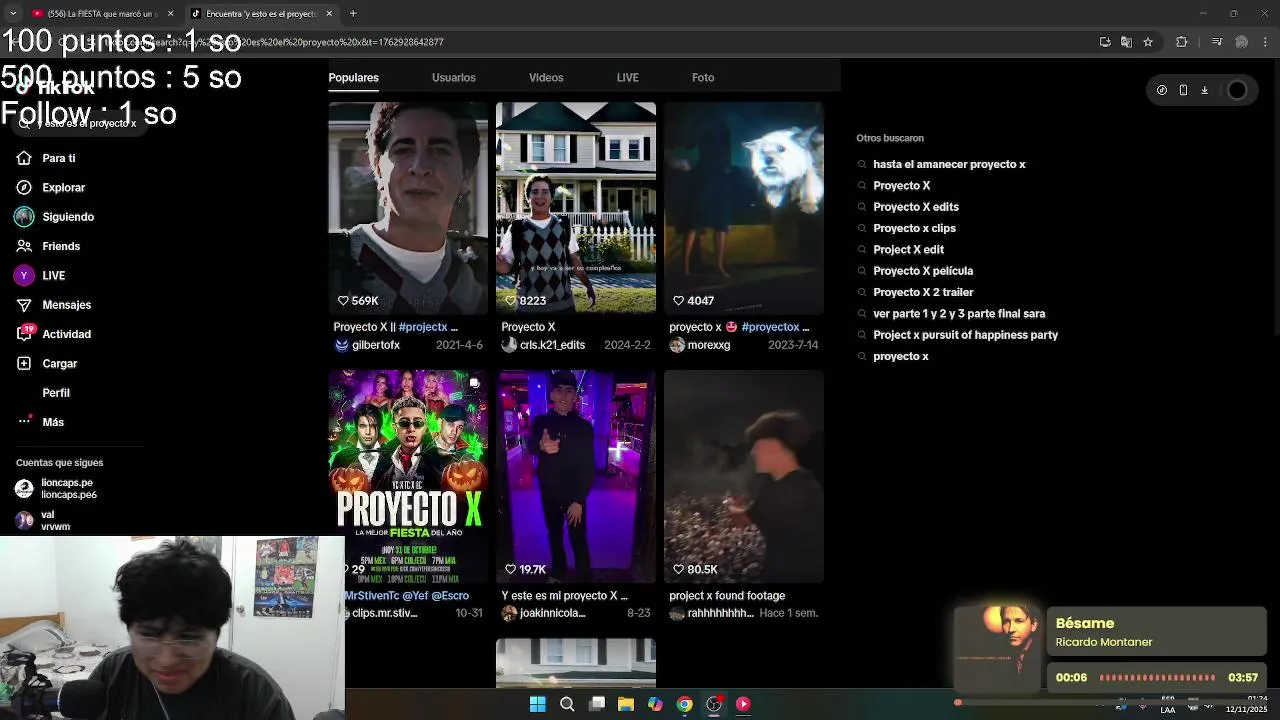This screenshot has height=720, width=1280.
Task: Open the Chrome three-dot menu
Action: point(1265,42)
